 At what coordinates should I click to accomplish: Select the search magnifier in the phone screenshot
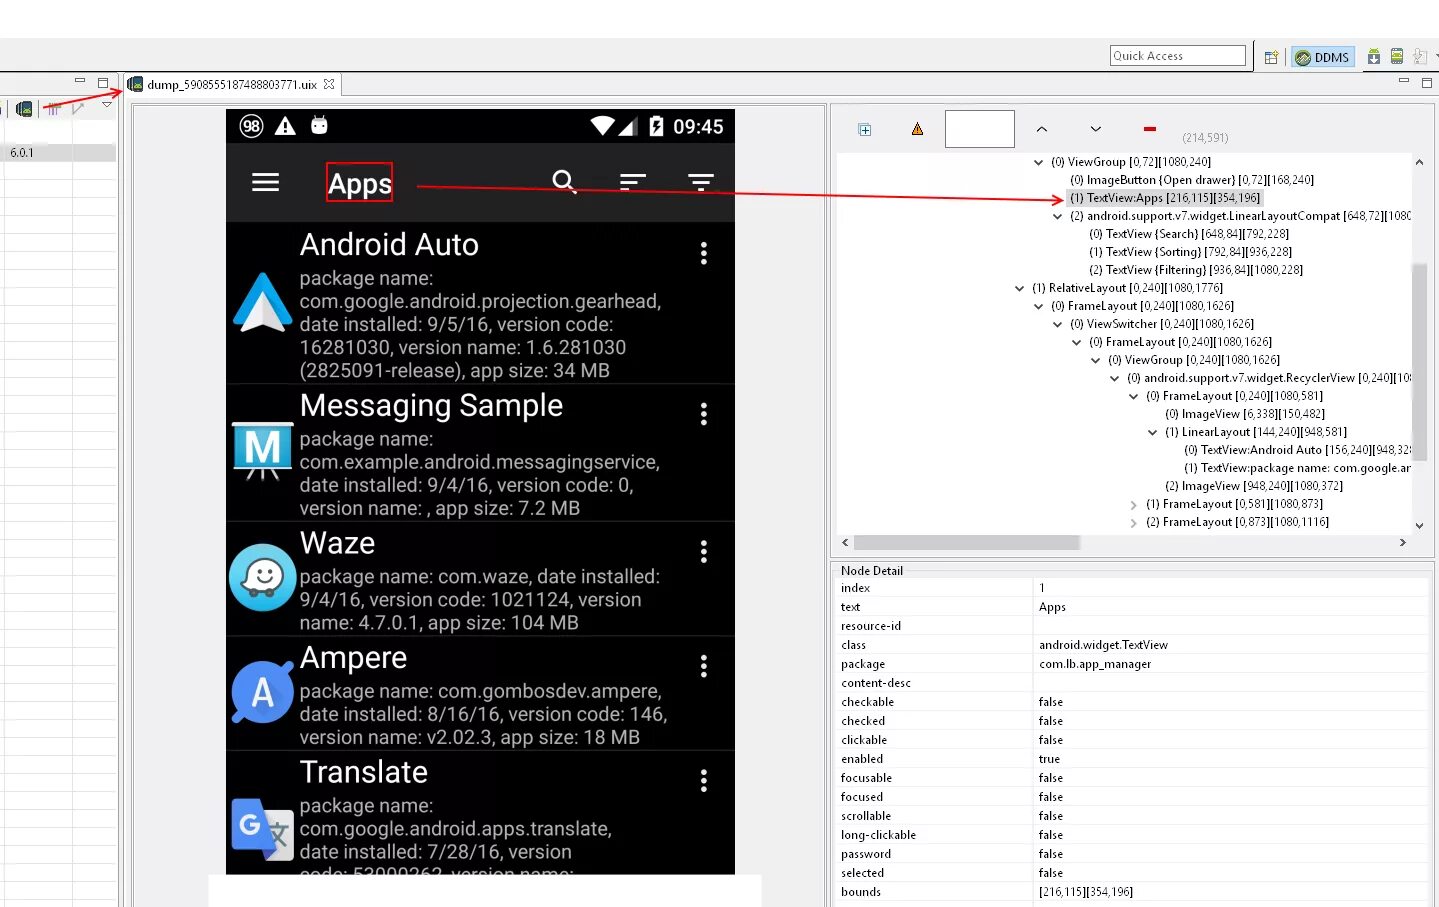(564, 182)
